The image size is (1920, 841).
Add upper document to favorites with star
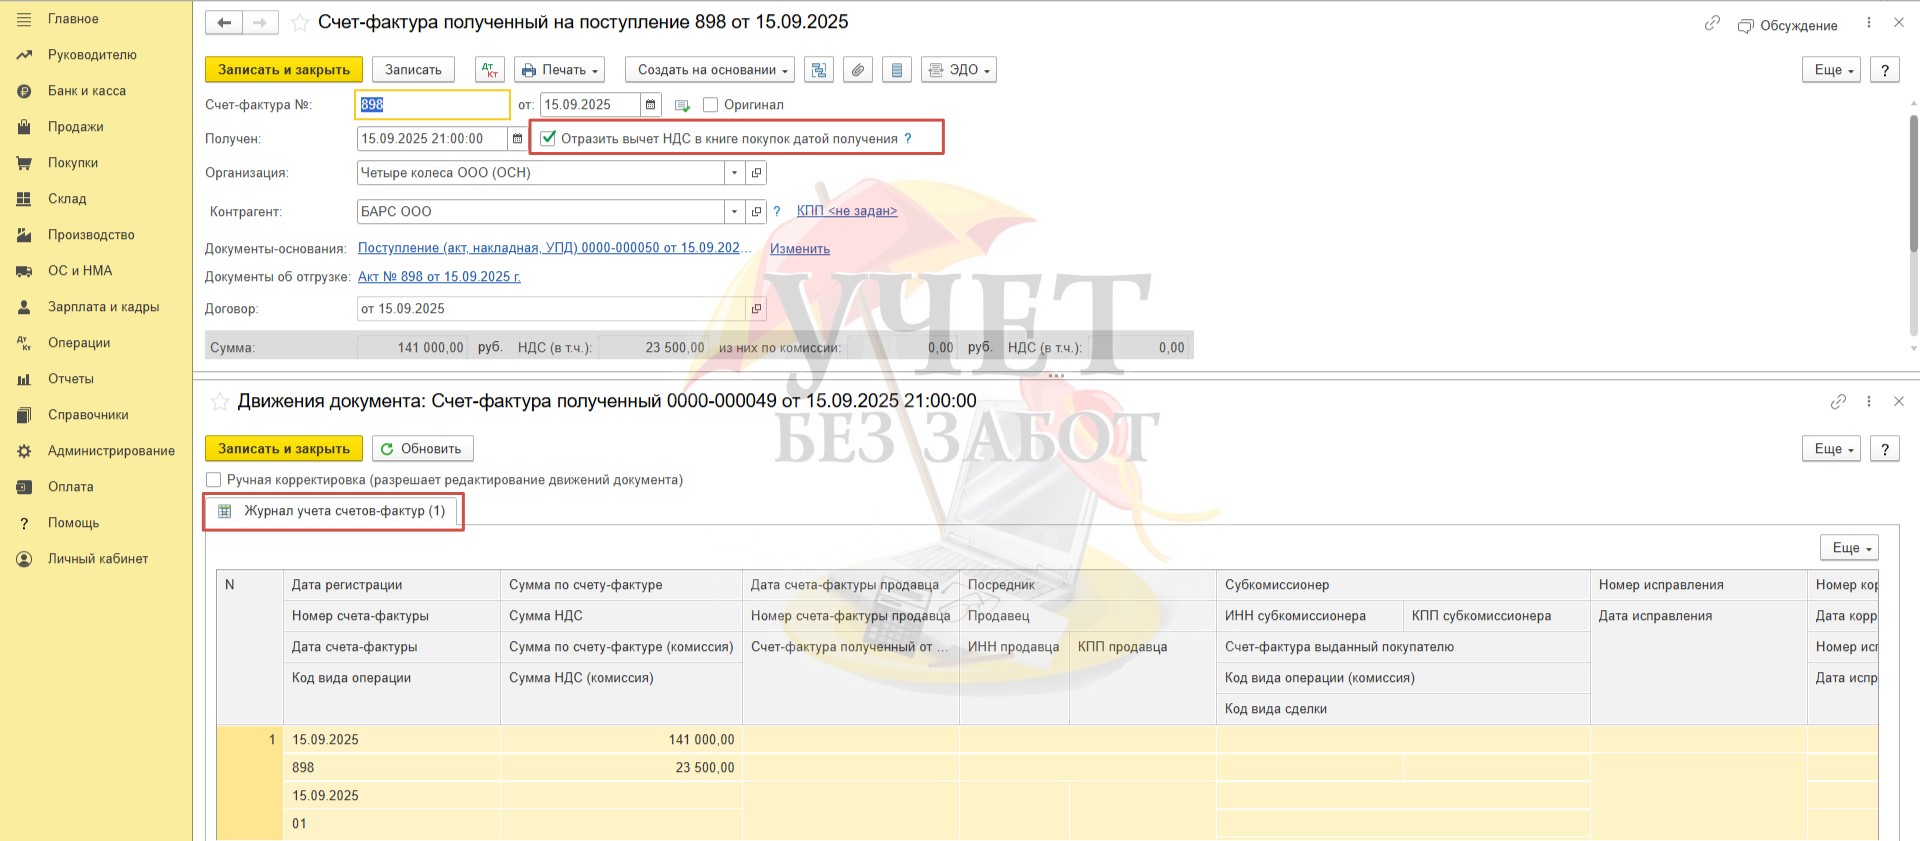click(299, 23)
